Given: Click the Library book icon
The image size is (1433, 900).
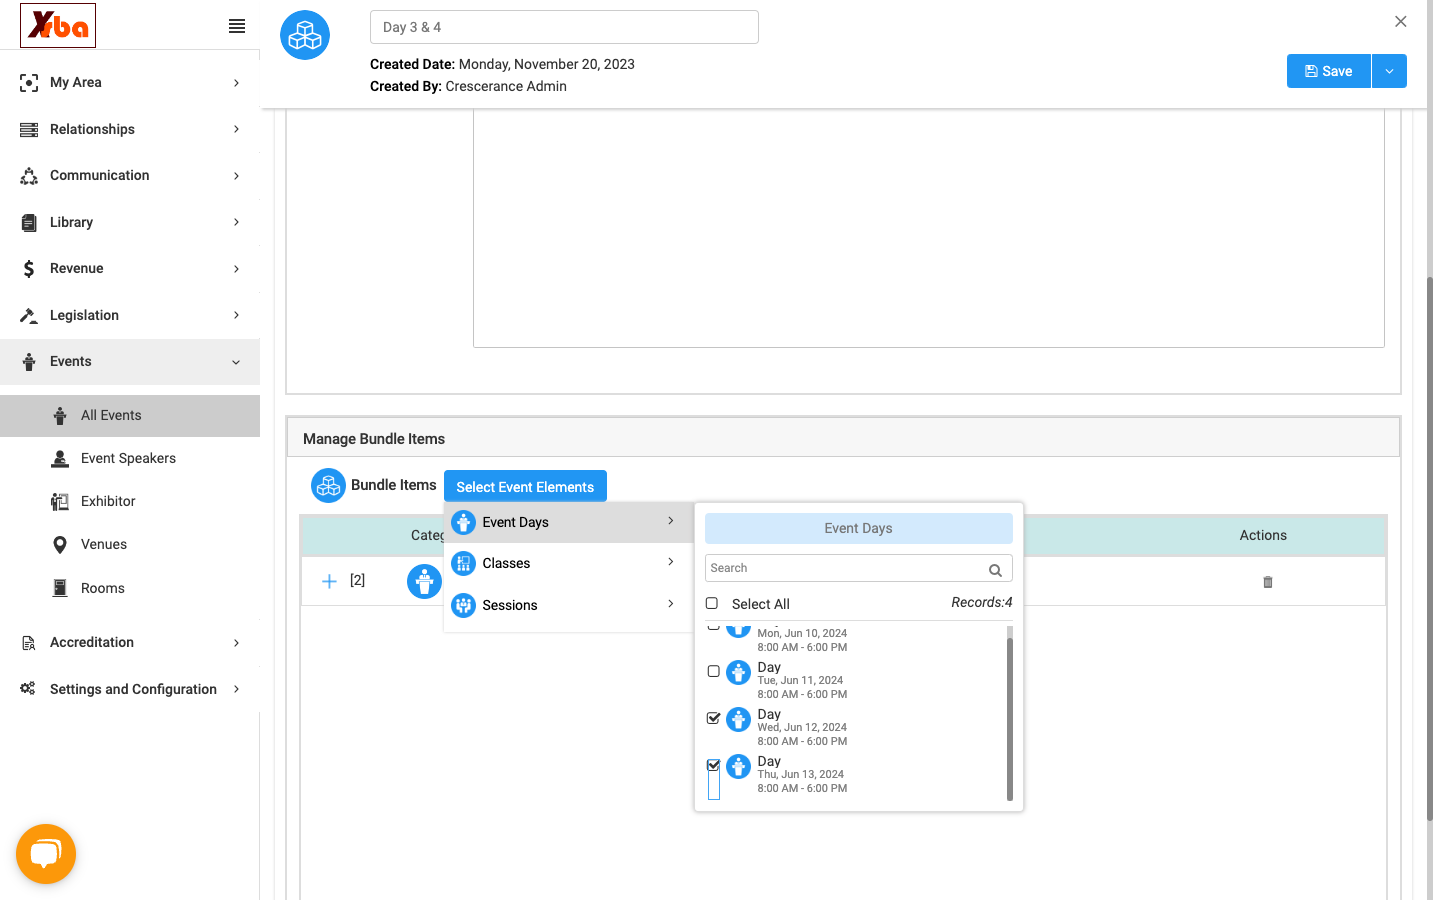Looking at the screenshot, I should (29, 222).
